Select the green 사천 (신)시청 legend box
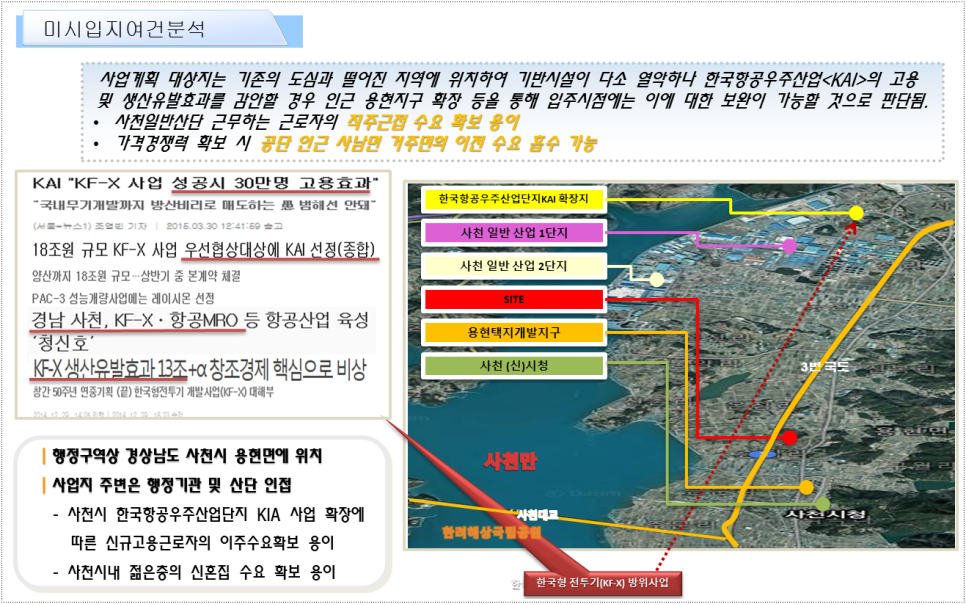 (513, 365)
